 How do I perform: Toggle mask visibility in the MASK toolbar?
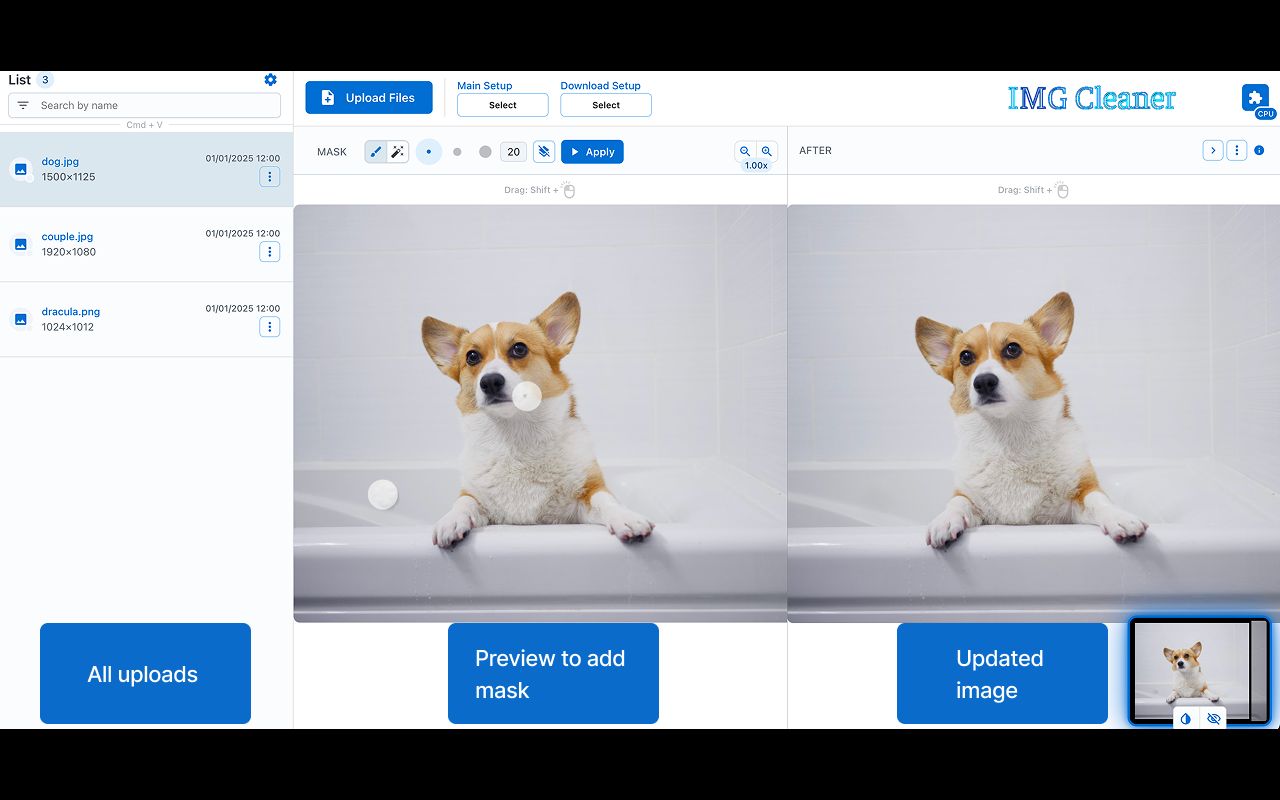point(543,151)
